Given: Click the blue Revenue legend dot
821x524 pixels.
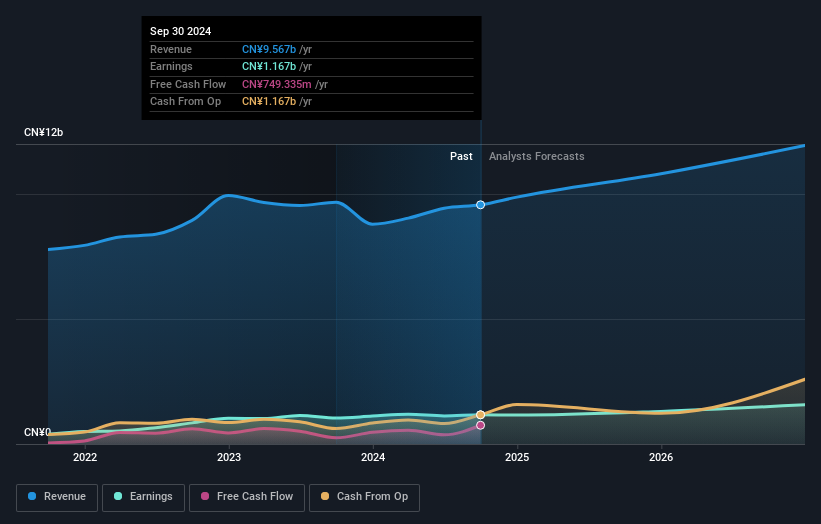Looking at the screenshot, I should tap(32, 496).
